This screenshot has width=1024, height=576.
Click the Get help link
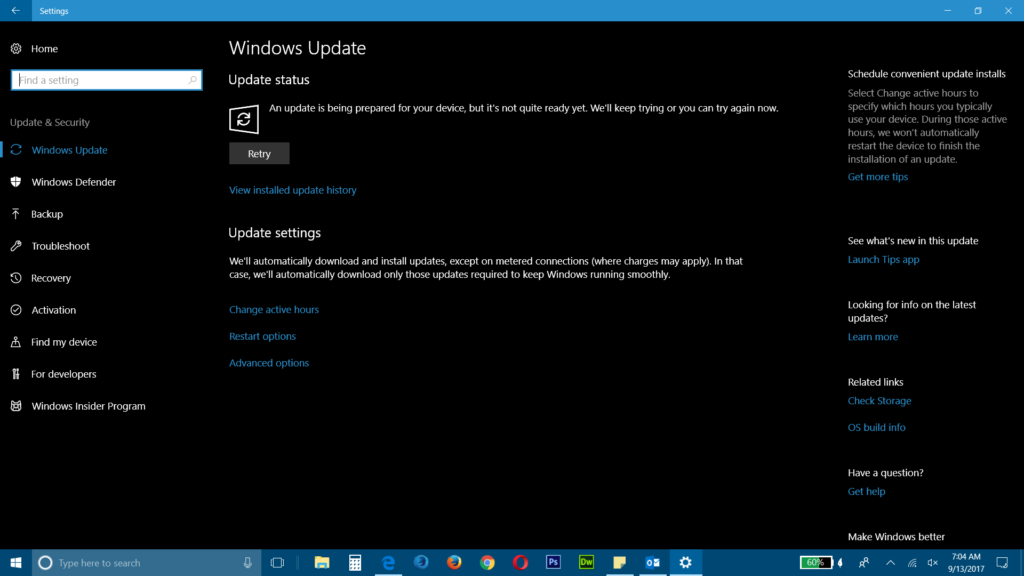(x=866, y=492)
